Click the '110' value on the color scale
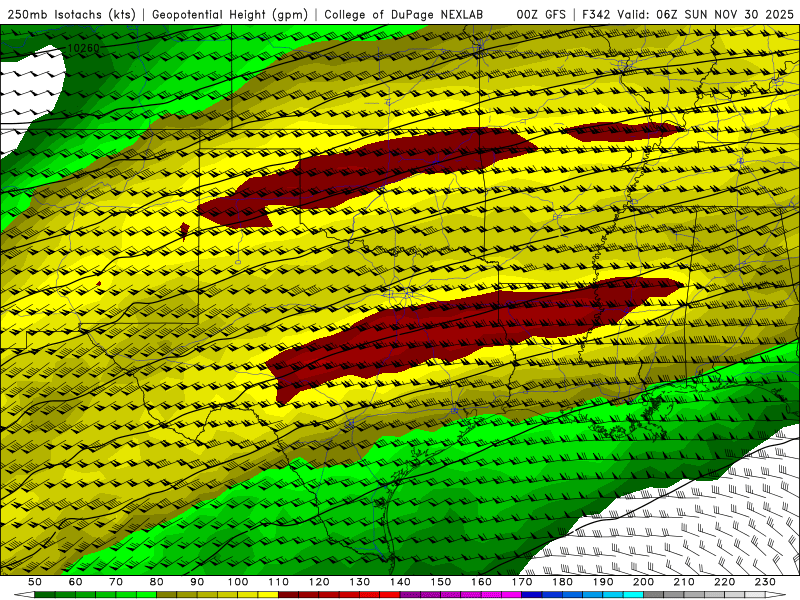 click(278, 582)
